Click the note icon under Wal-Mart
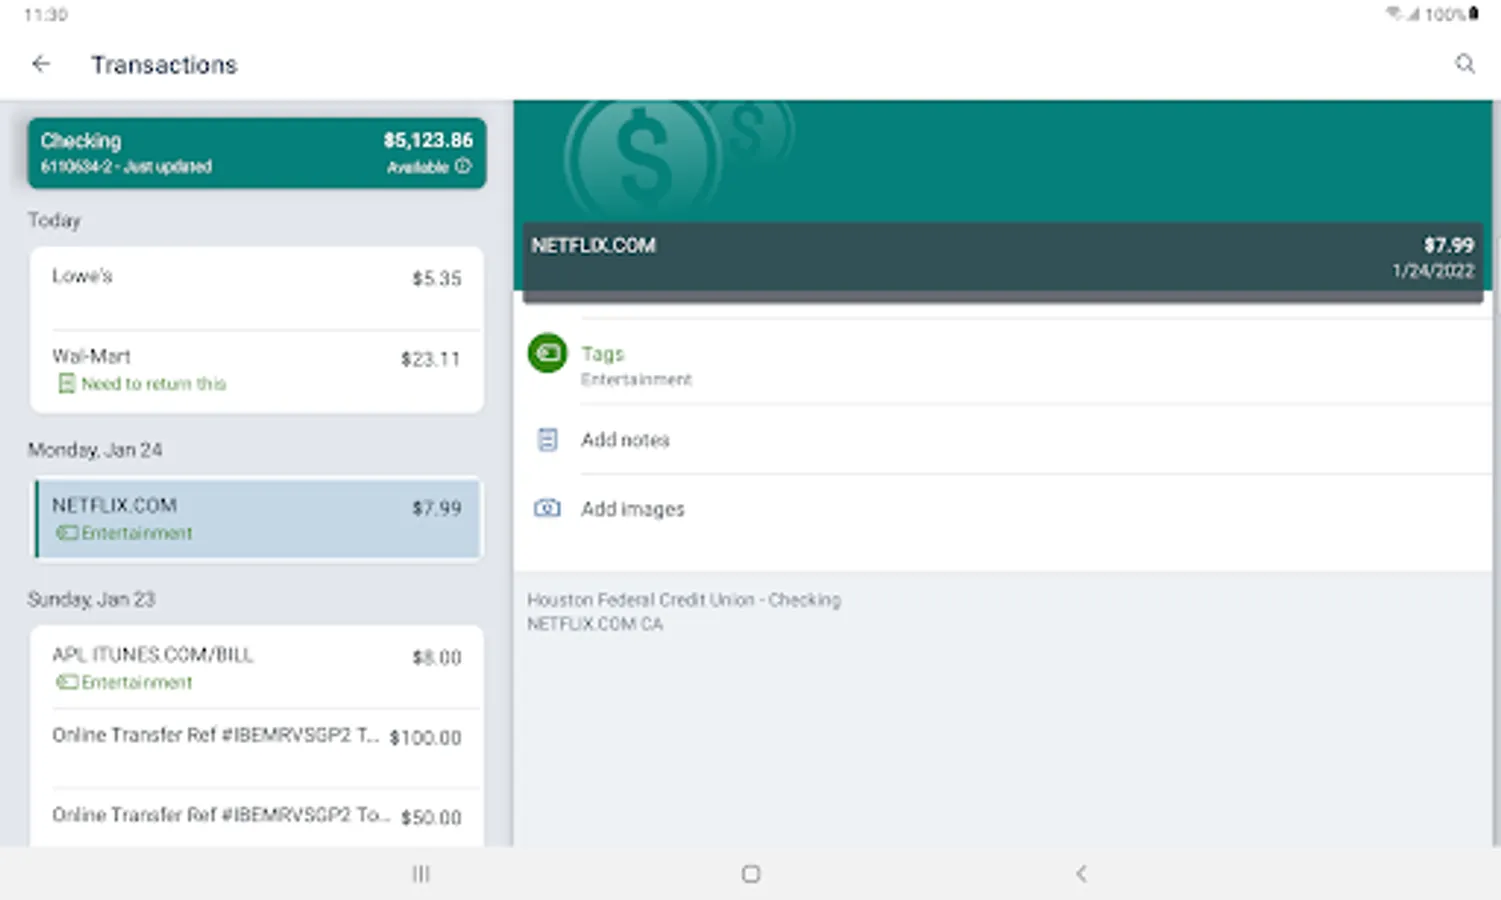The height and width of the screenshot is (900, 1501). tap(66, 384)
